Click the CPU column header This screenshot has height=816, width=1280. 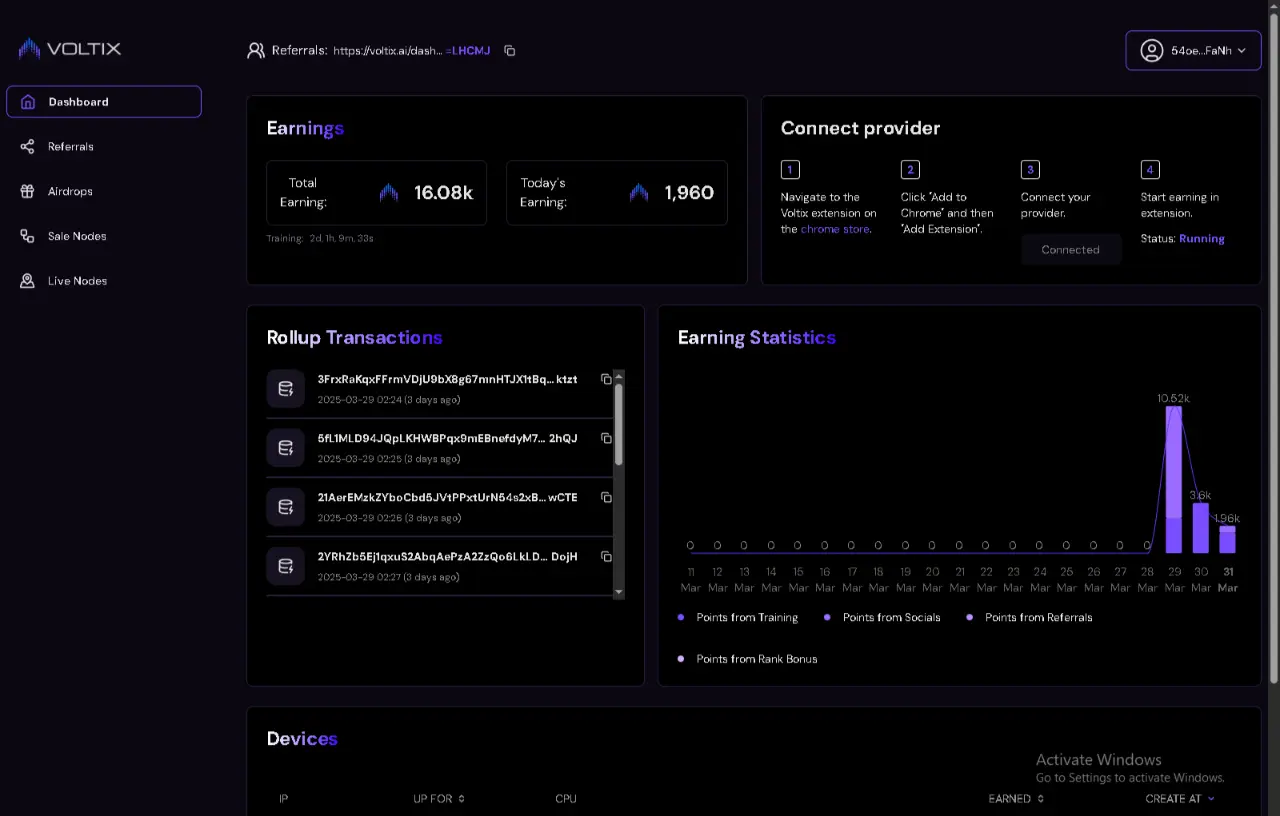[x=566, y=799]
